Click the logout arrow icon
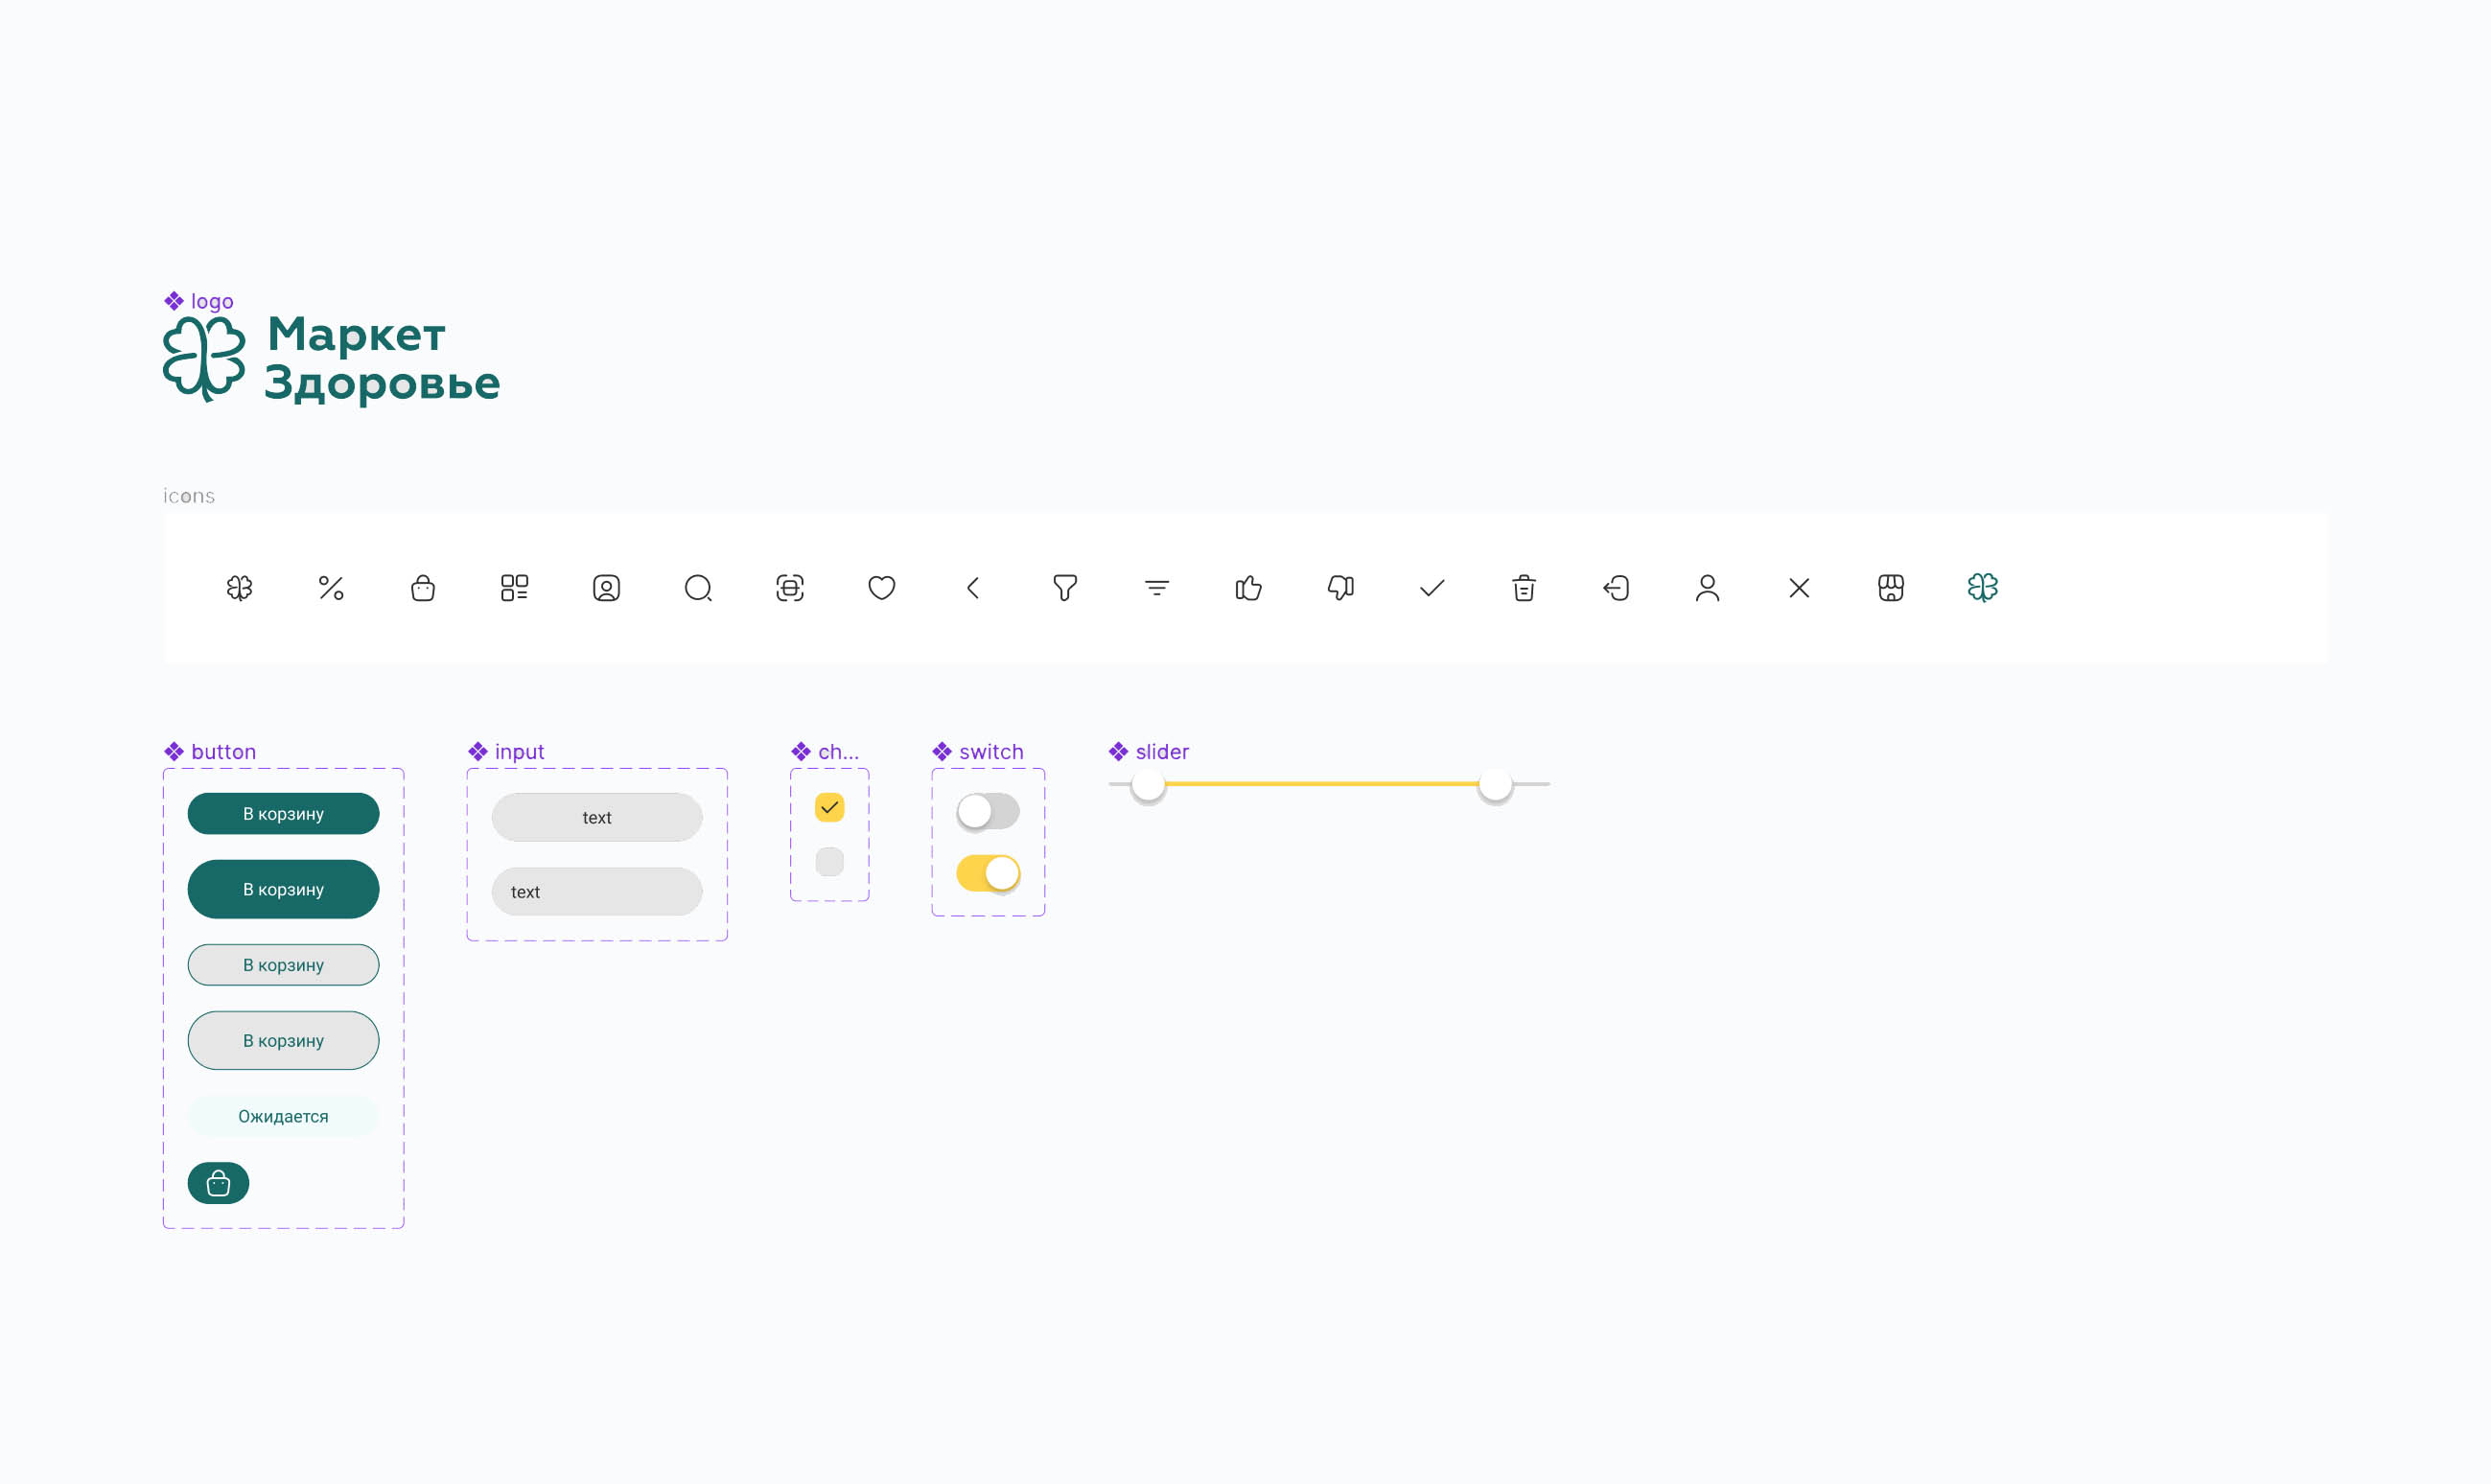 pos(1615,588)
